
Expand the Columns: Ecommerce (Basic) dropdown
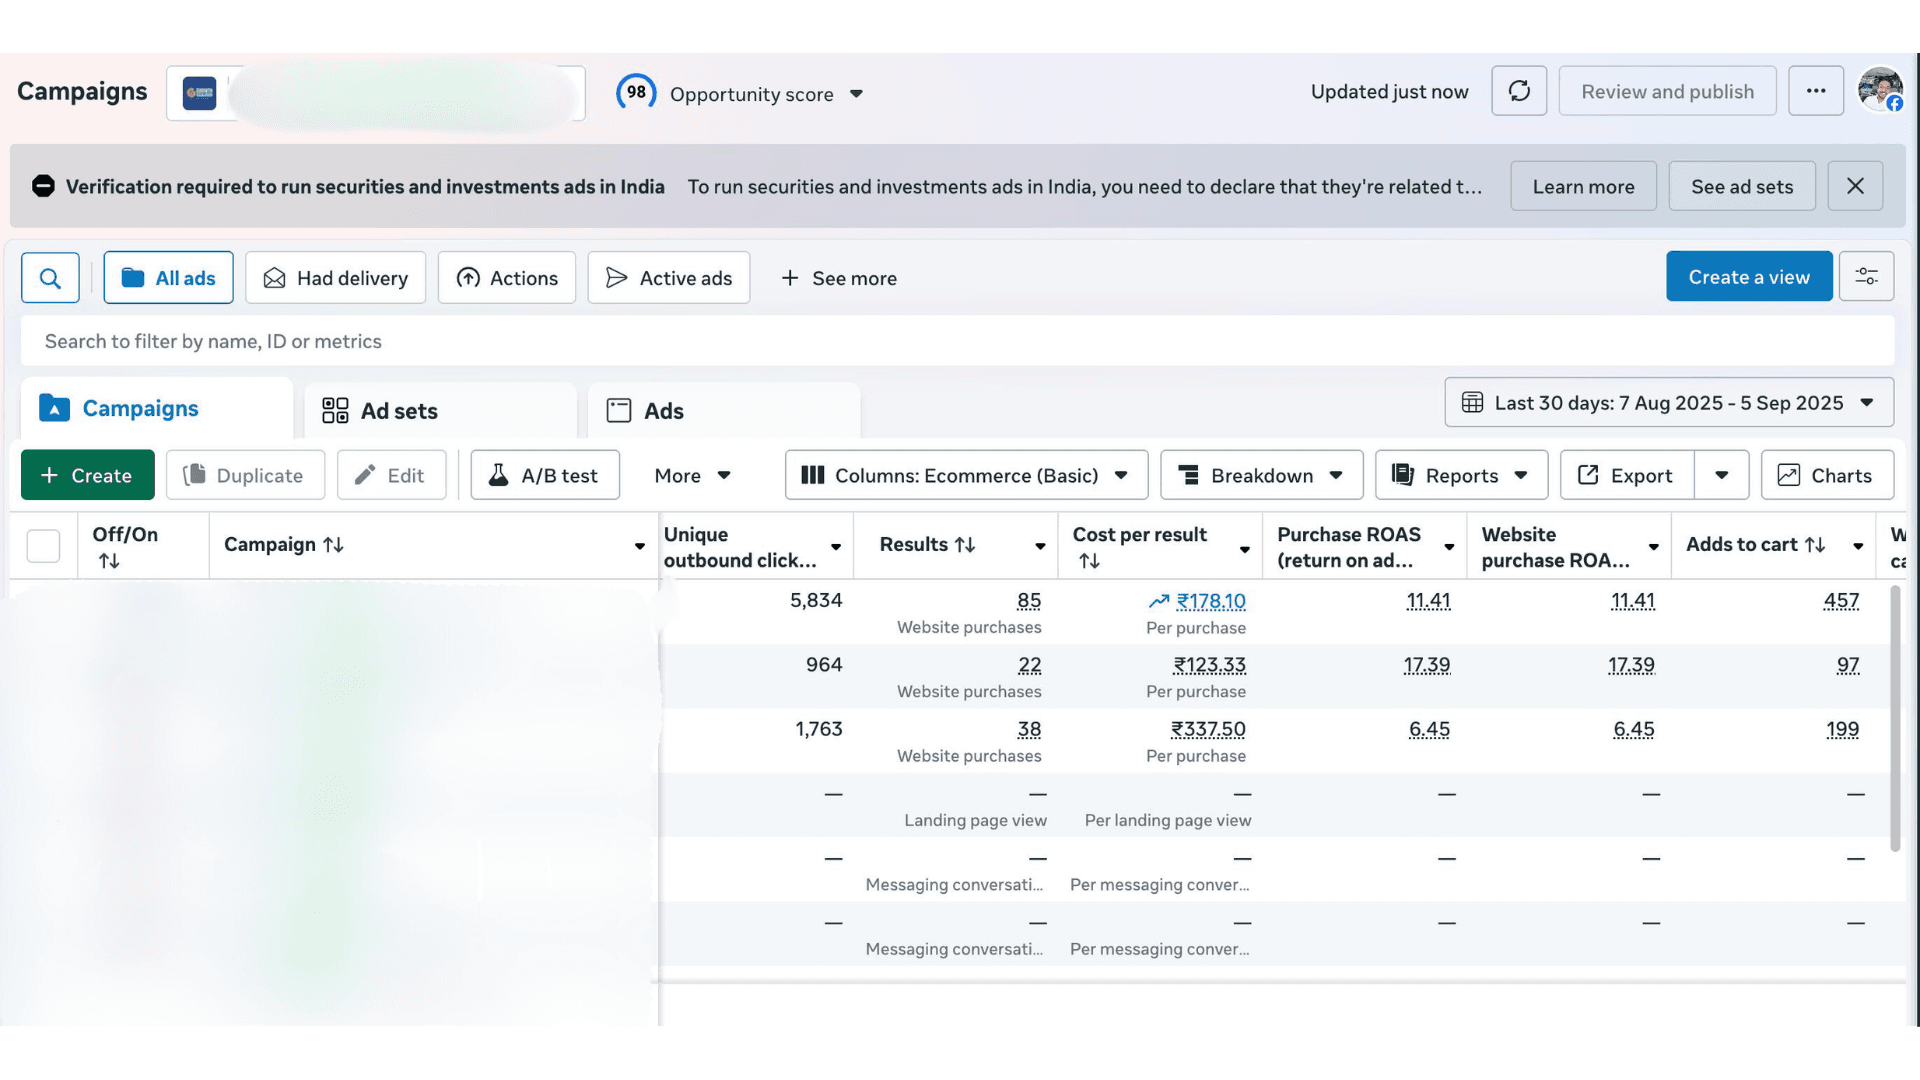coord(966,475)
